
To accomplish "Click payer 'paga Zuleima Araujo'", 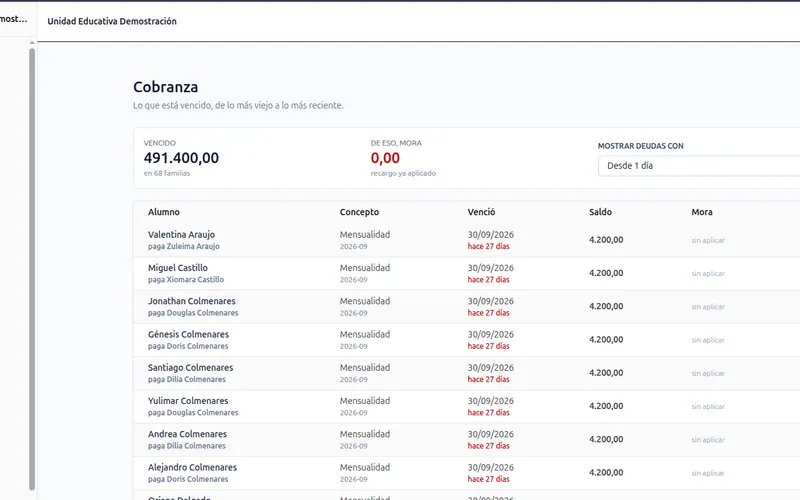I will (x=184, y=246).
